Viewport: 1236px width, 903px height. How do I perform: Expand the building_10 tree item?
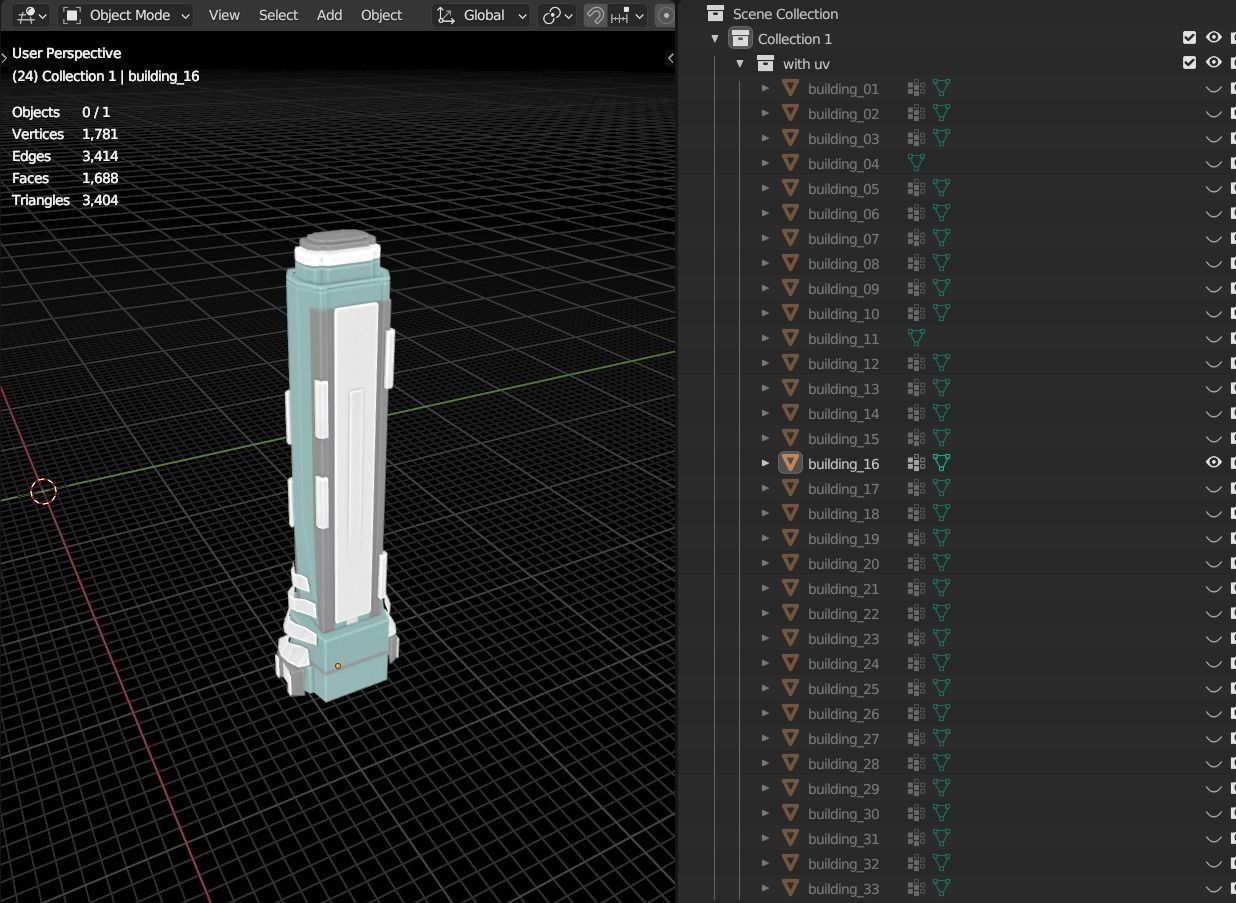[x=766, y=313]
